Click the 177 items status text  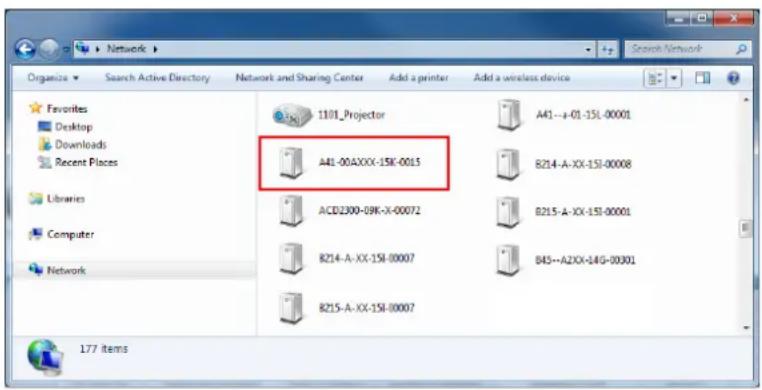pos(104,349)
